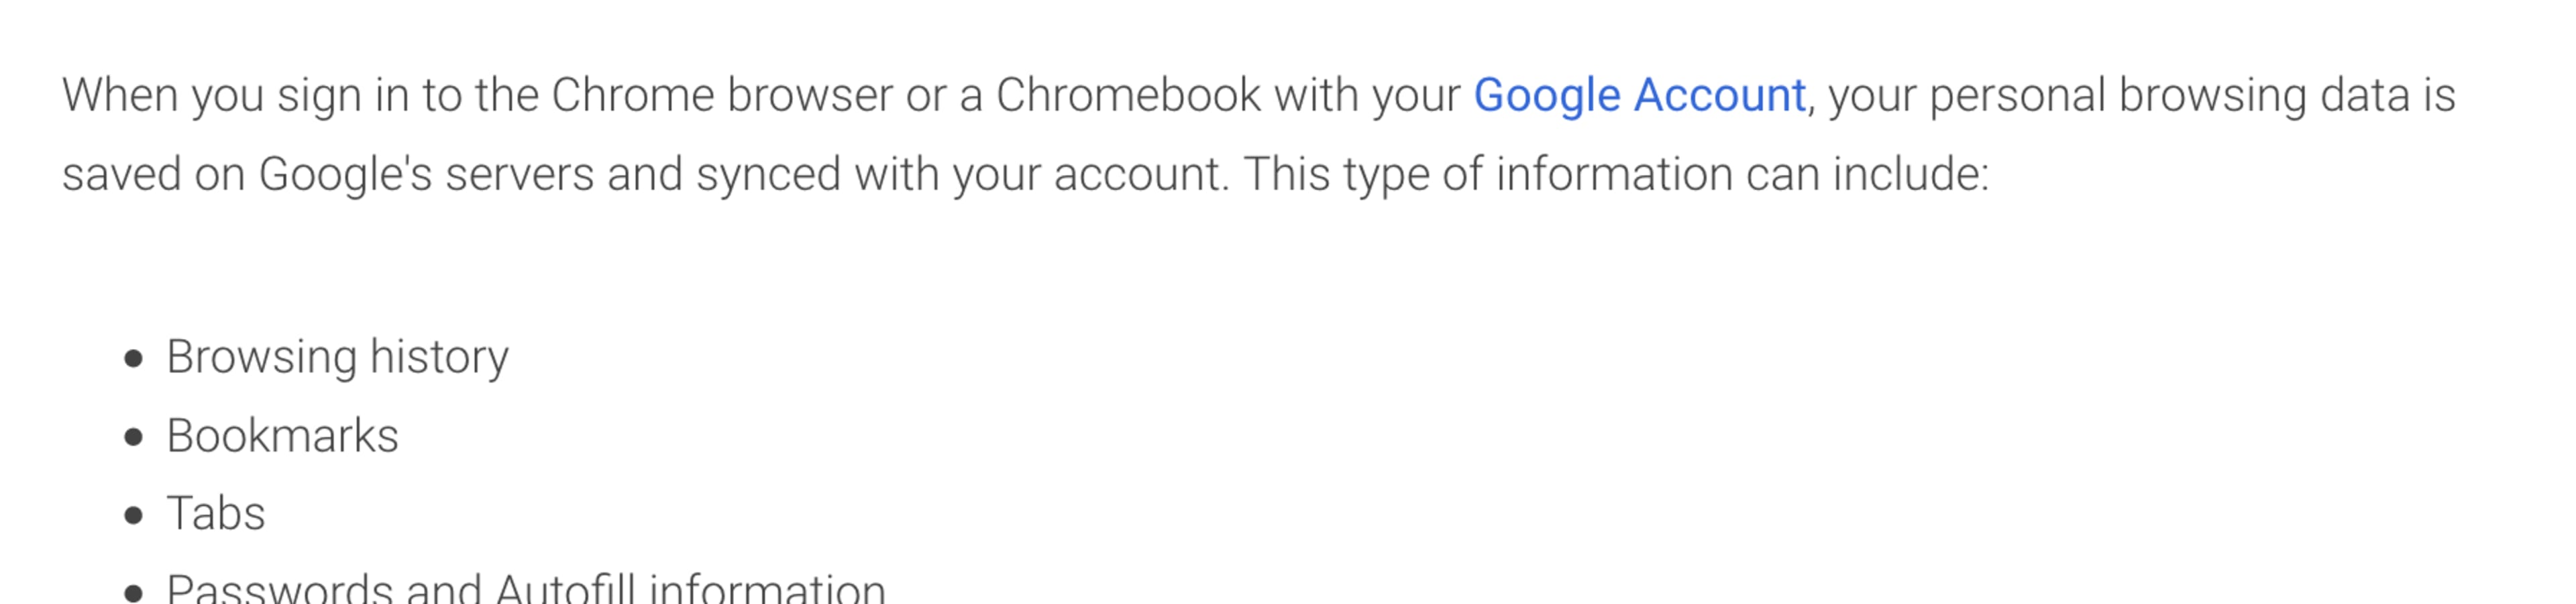Click the bullet before Tabs
Screen dimensions: 2576x604
(134, 515)
